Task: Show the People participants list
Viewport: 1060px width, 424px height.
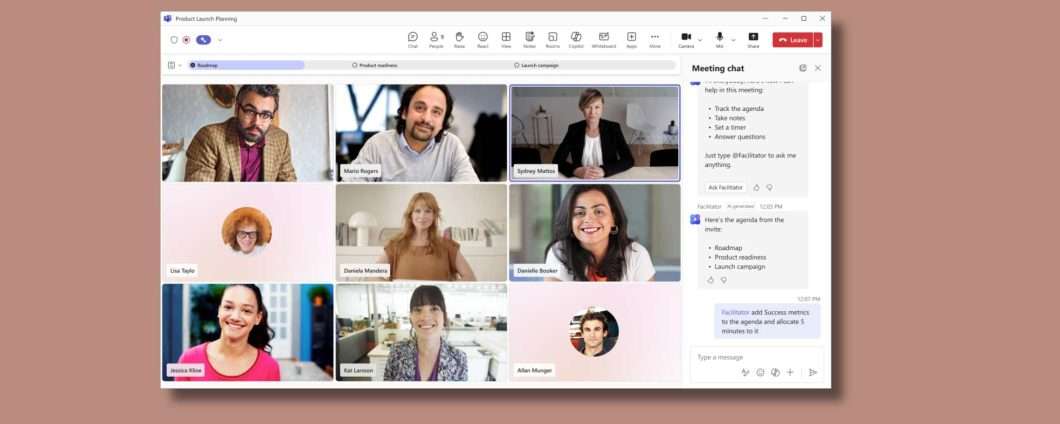Action: 436,39
